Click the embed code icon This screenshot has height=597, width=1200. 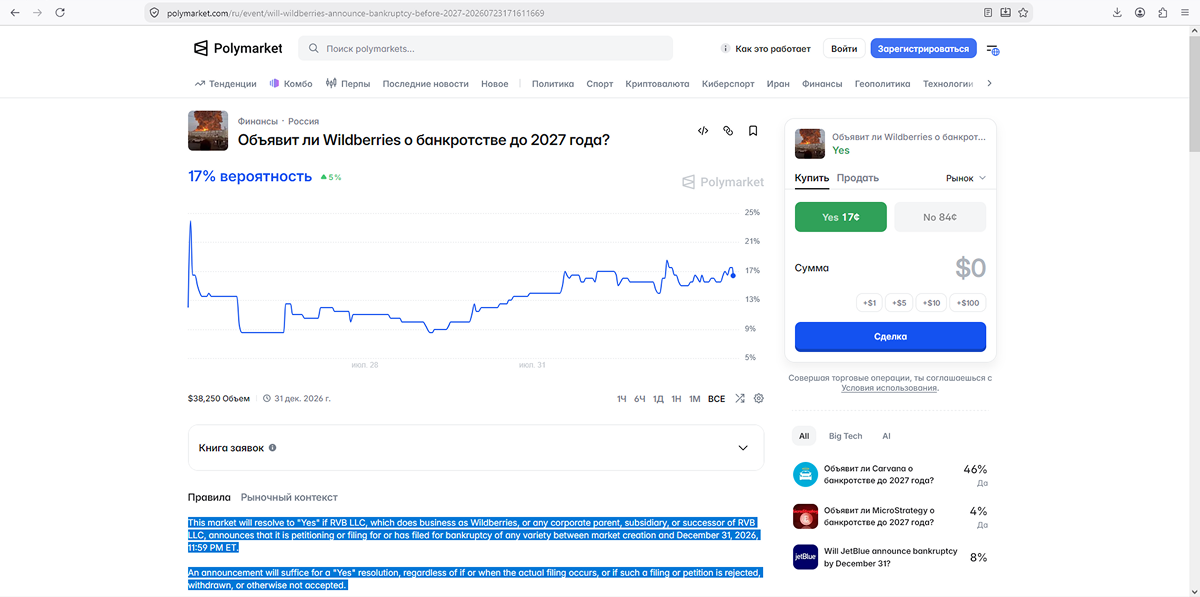click(x=703, y=131)
